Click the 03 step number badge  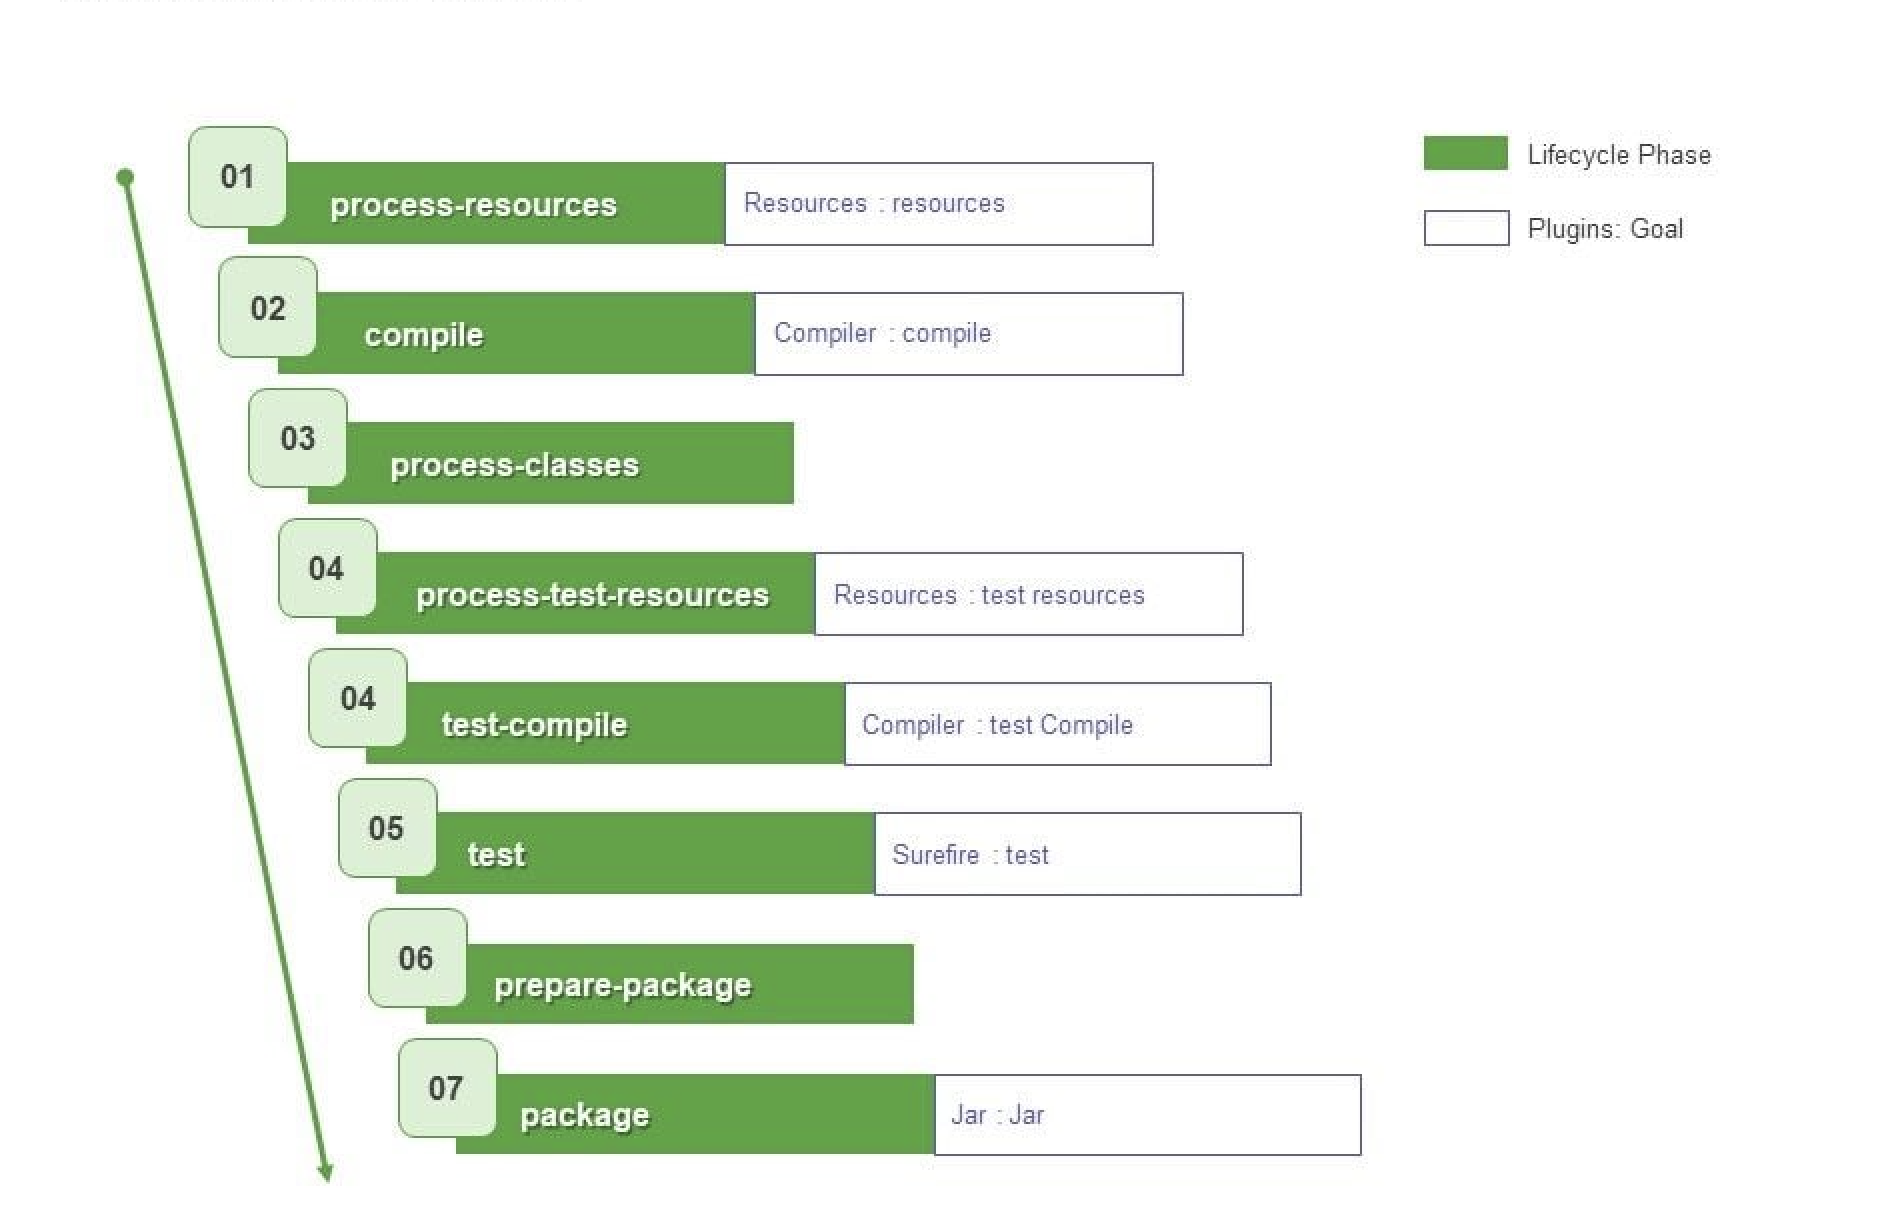point(298,438)
